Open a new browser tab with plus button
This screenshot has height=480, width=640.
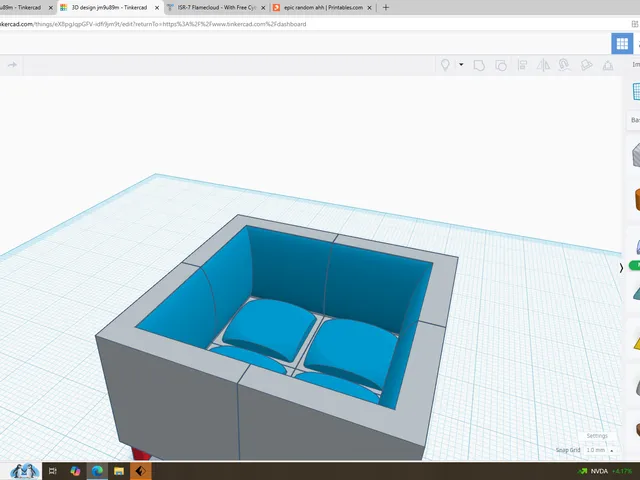(x=386, y=7)
